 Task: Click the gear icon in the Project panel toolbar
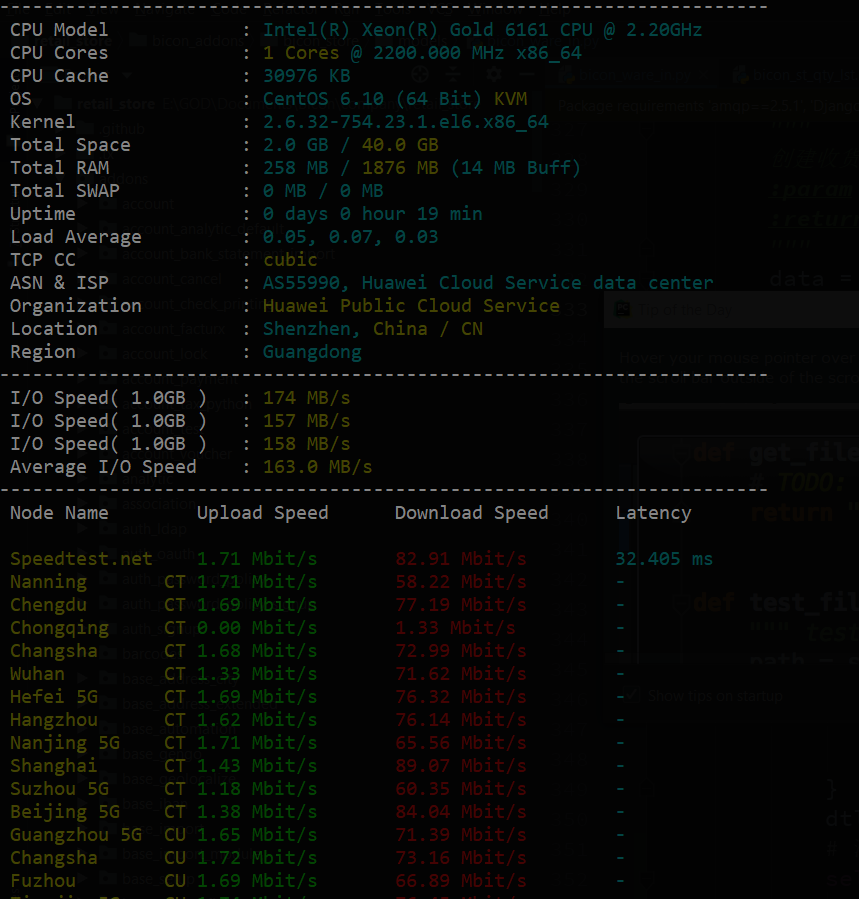[x=494, y=74]
